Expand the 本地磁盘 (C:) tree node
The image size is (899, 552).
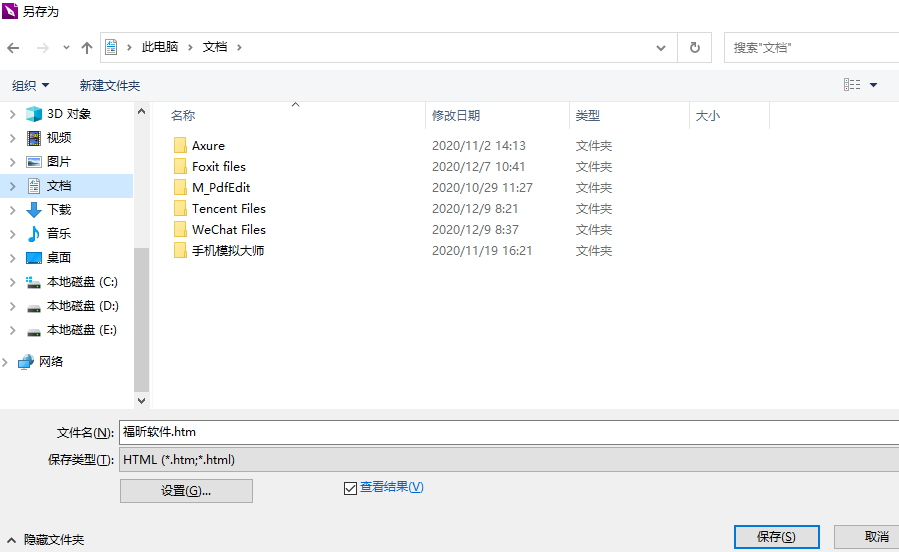coord(12,282)
